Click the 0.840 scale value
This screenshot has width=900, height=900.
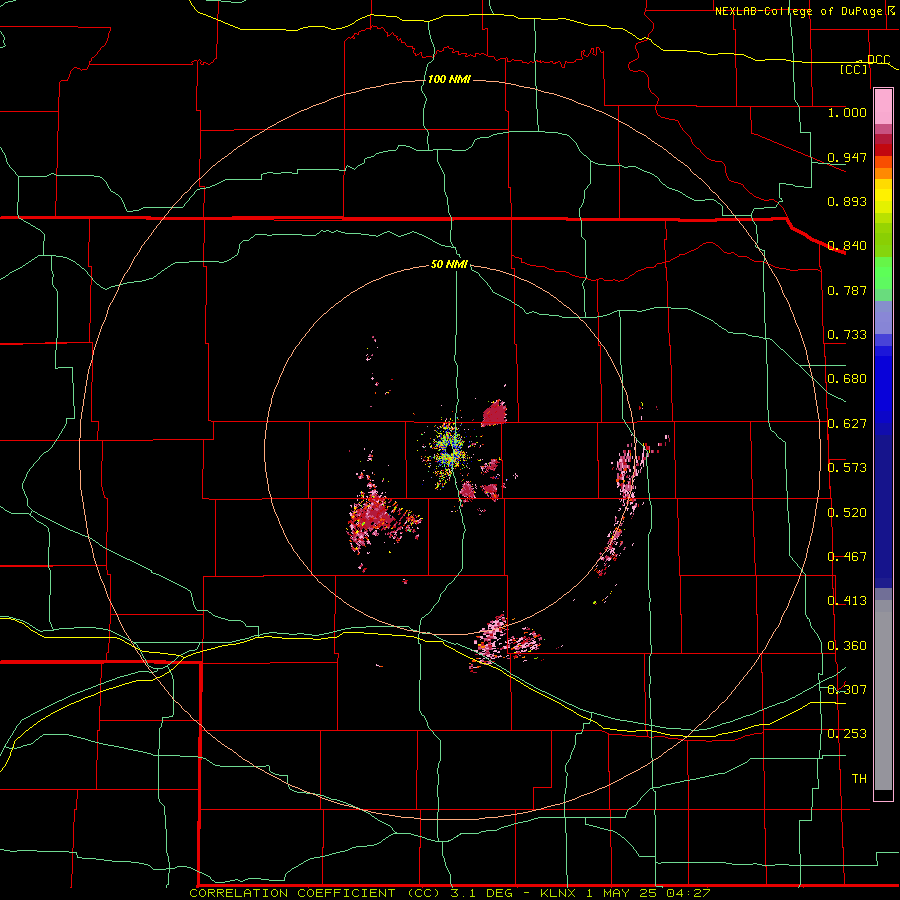click(x=847, y=246)
